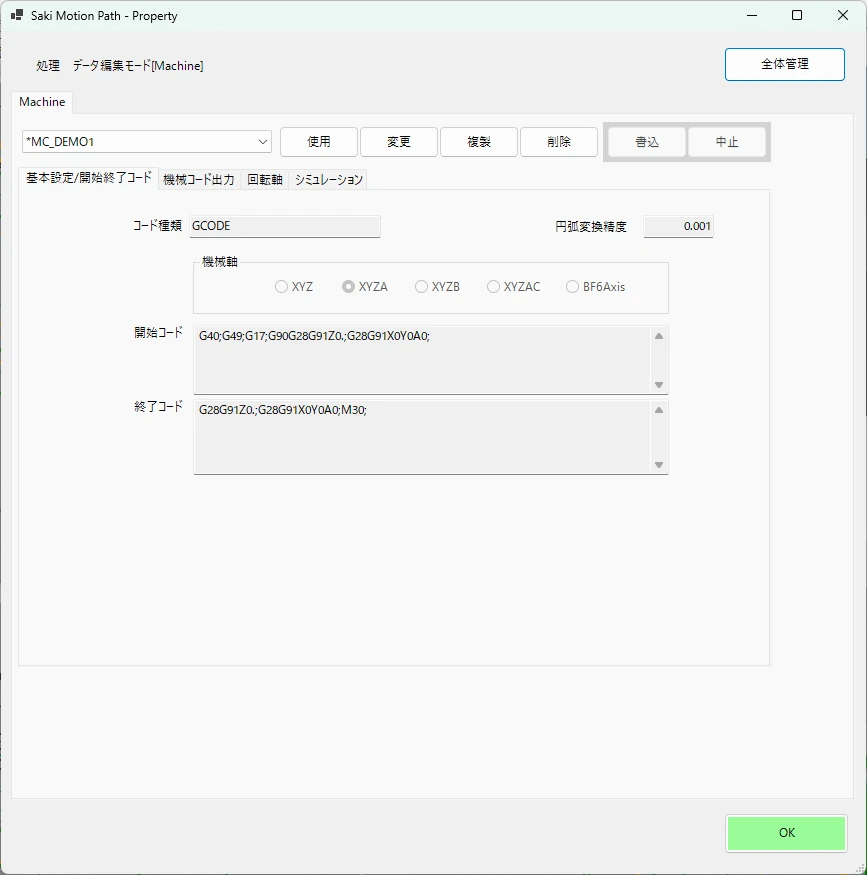Go to the シミュレーション tab
Viewport: 867px width, 875px height.
(328, 180)
